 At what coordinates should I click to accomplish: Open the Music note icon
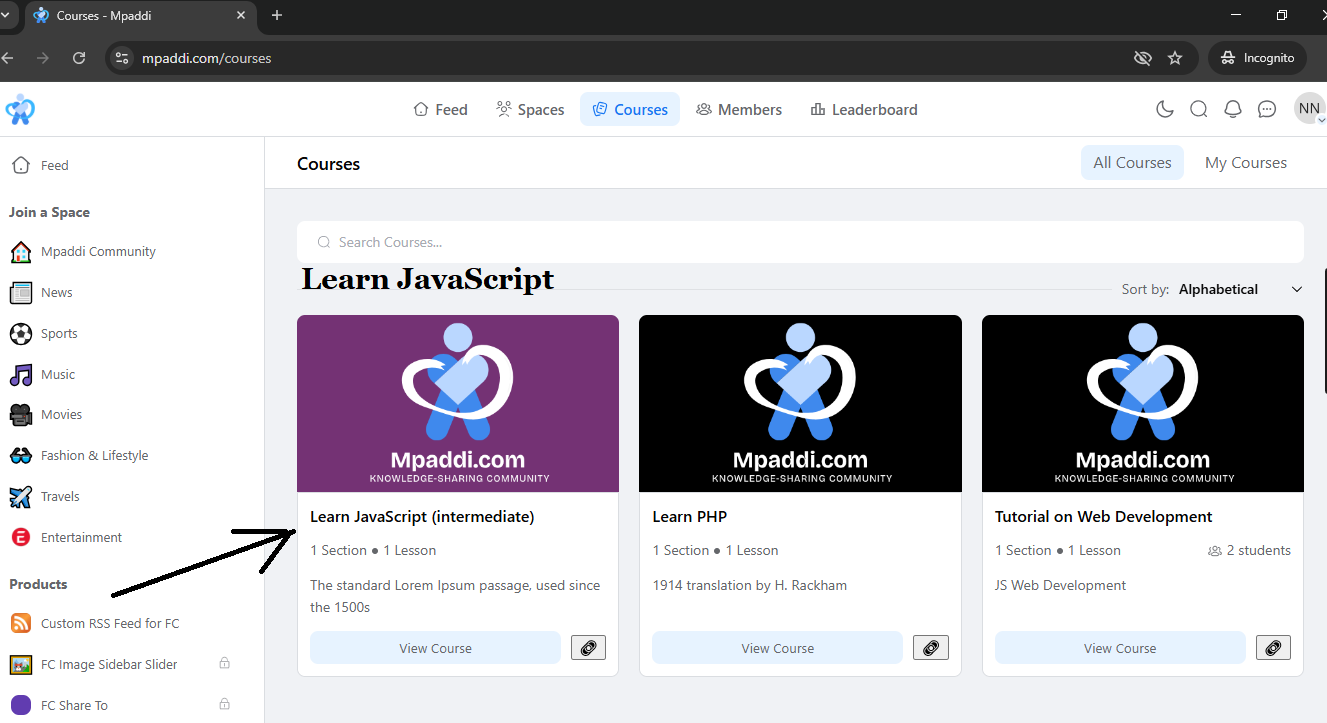pyautogui.click(x=20, y=374)
